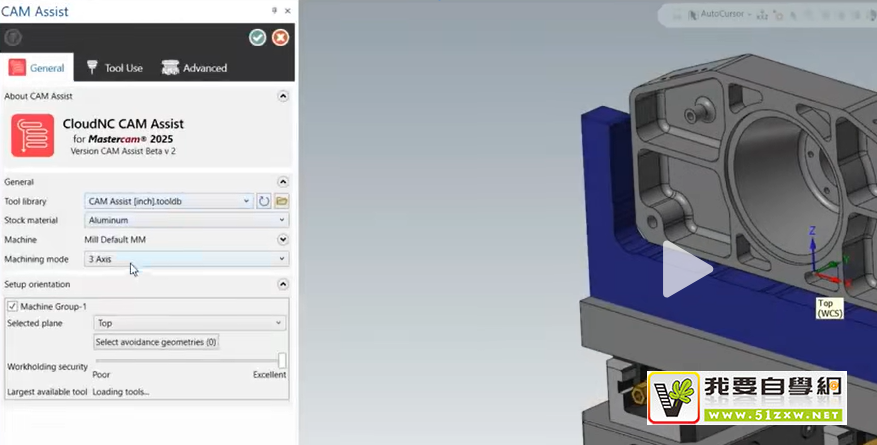Open the Stock material dropdown
The width and height of the screenshot is (877, 445).
pyautogui.click(x=186, y=220)
